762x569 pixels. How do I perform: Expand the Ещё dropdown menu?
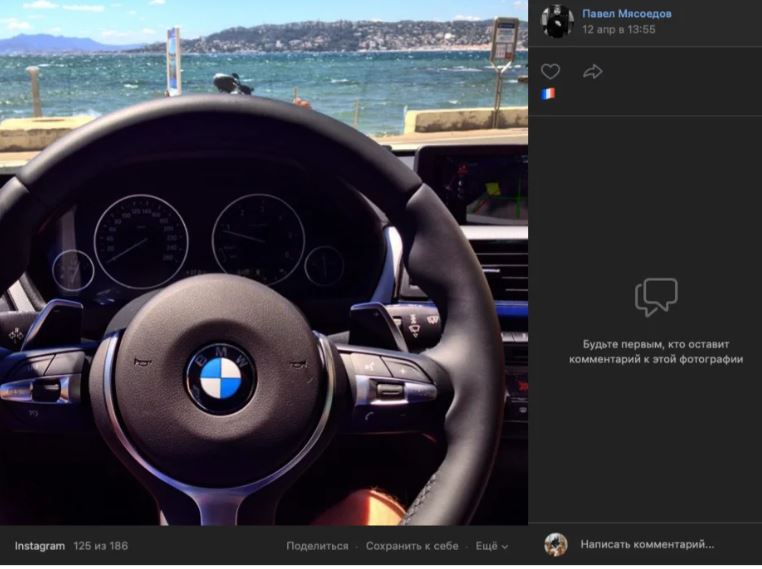tap(492, 546)
